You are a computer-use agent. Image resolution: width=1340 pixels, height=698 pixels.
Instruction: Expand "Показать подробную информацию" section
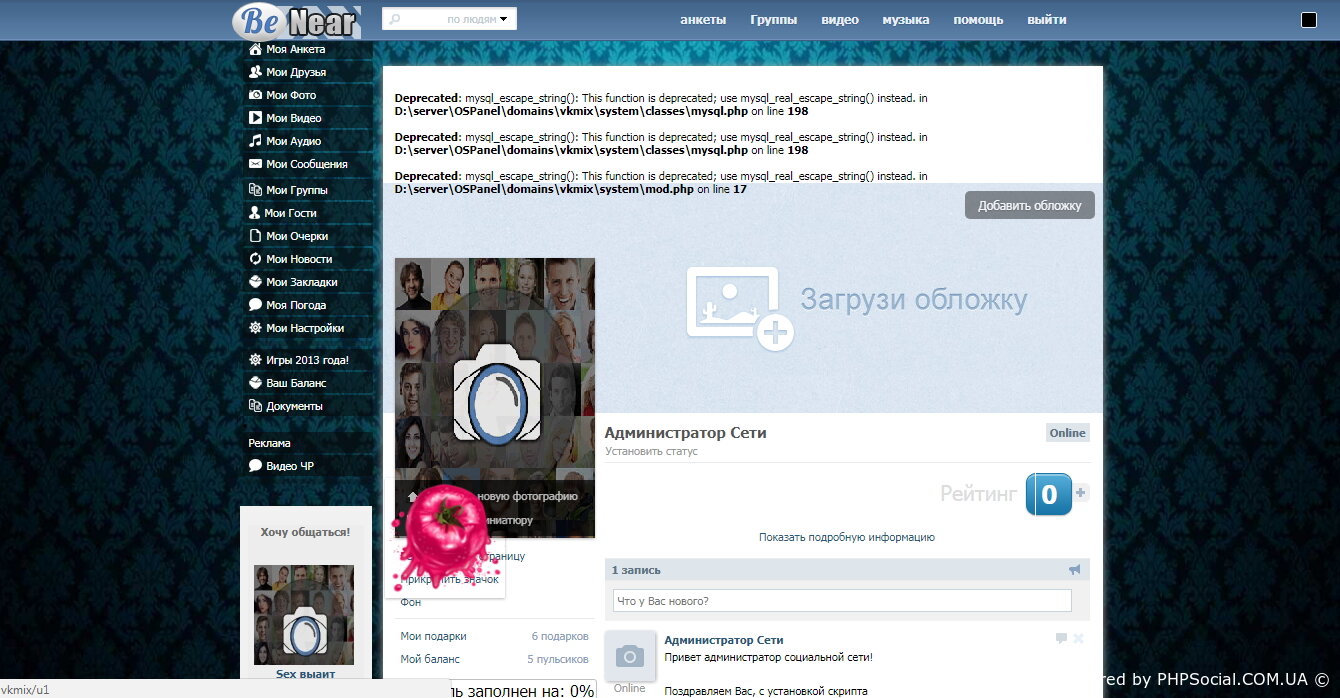coord(846,537)
